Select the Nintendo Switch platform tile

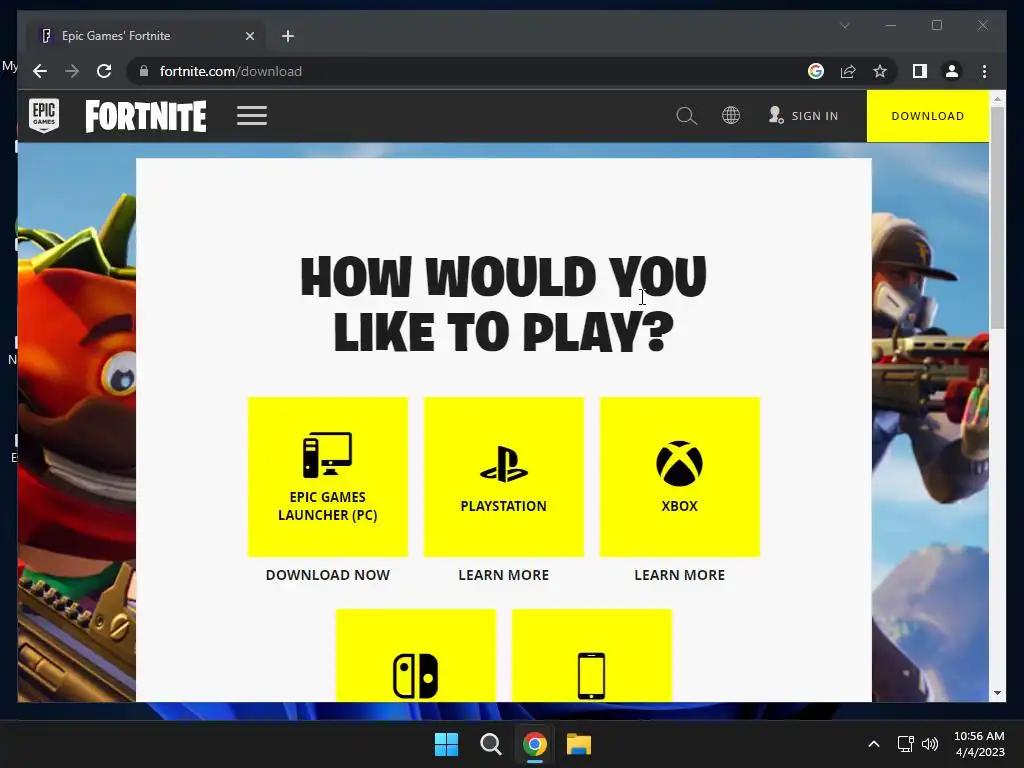click(x=416, y=656)
